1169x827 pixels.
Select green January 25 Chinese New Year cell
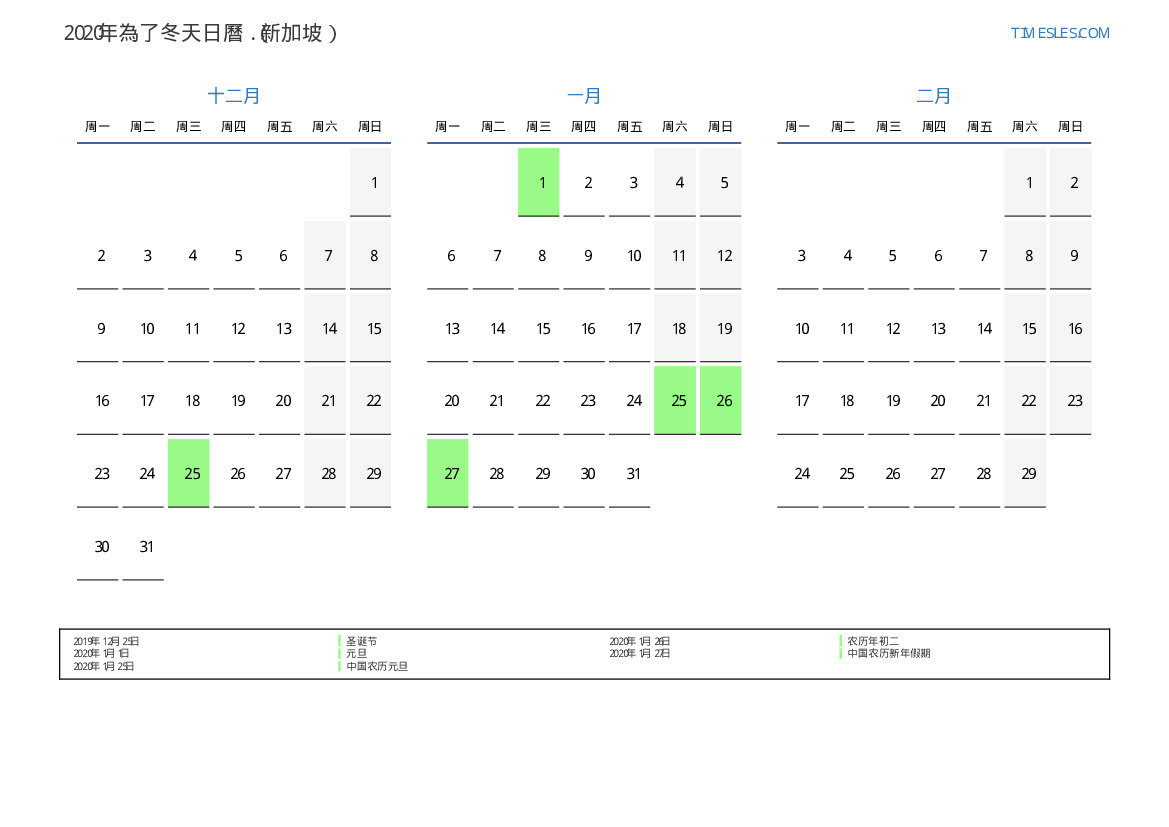[x=675, y=400]
